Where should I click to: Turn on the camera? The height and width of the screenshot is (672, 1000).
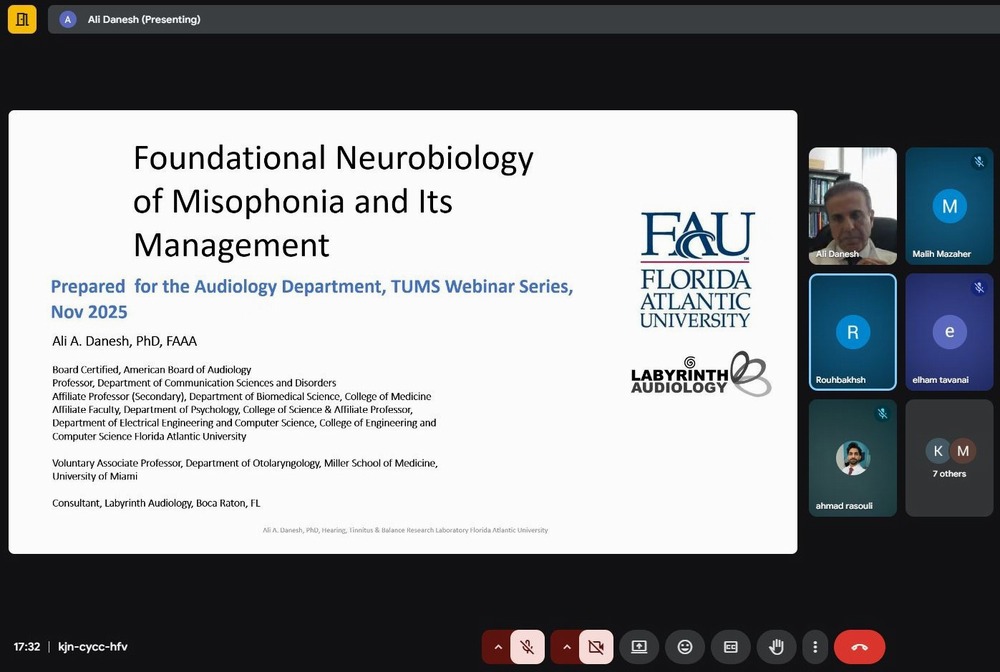(596, 647)
